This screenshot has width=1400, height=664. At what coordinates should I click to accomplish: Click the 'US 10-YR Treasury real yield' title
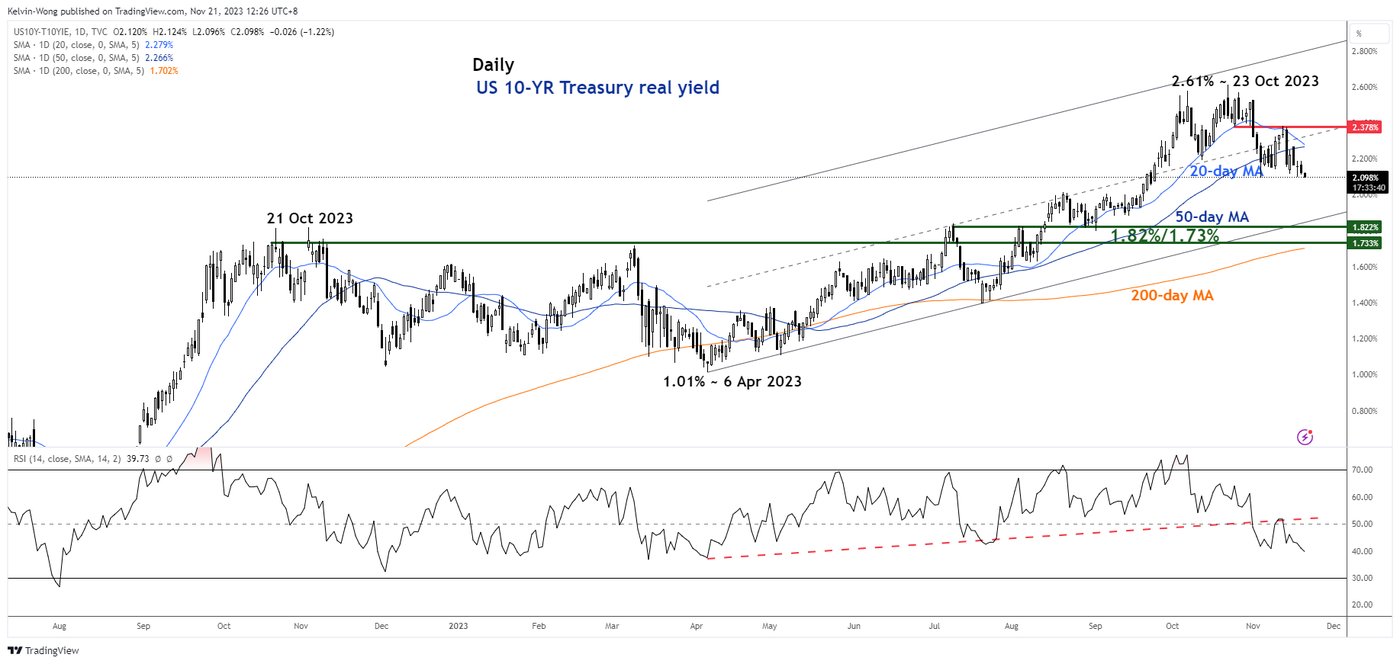597,88
